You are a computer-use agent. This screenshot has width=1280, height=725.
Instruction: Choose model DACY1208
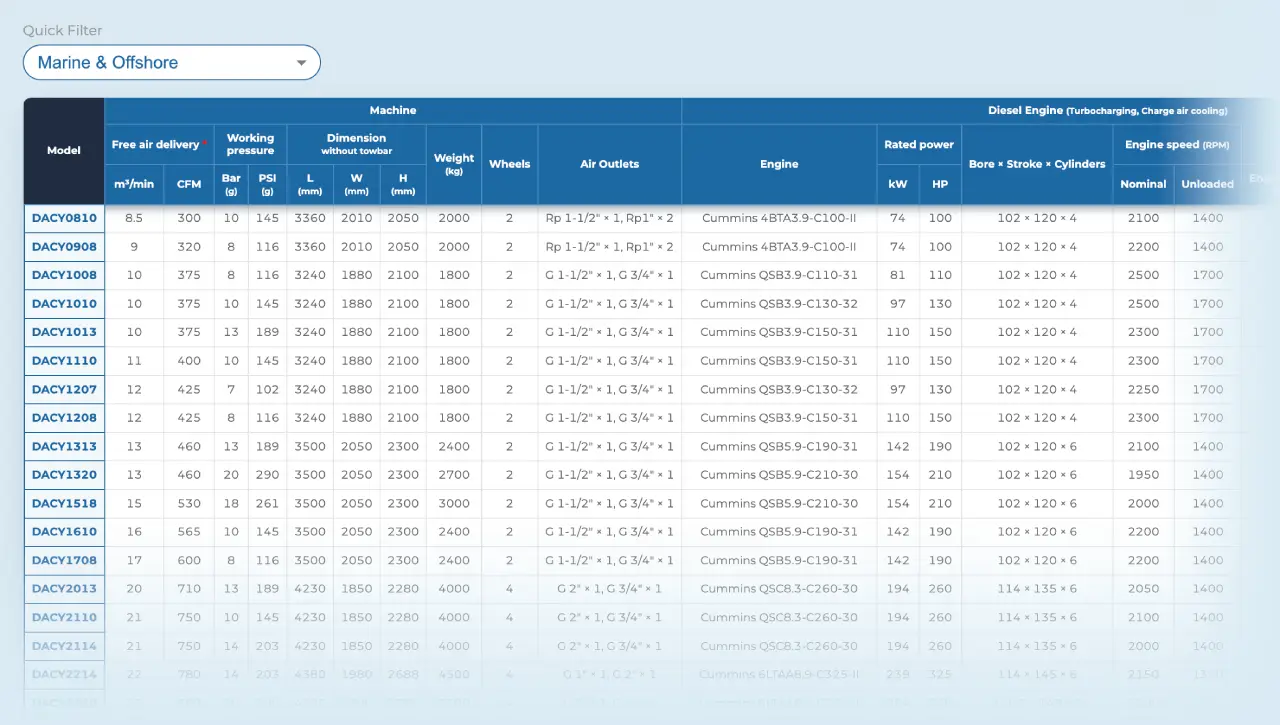pyautogui.click(x=64, y=418)
